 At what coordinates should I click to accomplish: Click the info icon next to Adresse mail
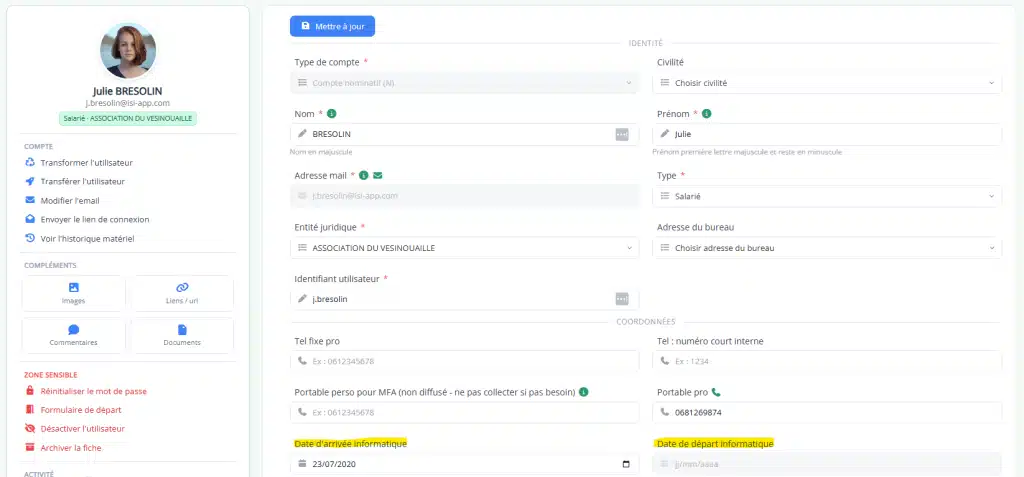point(364,175)
